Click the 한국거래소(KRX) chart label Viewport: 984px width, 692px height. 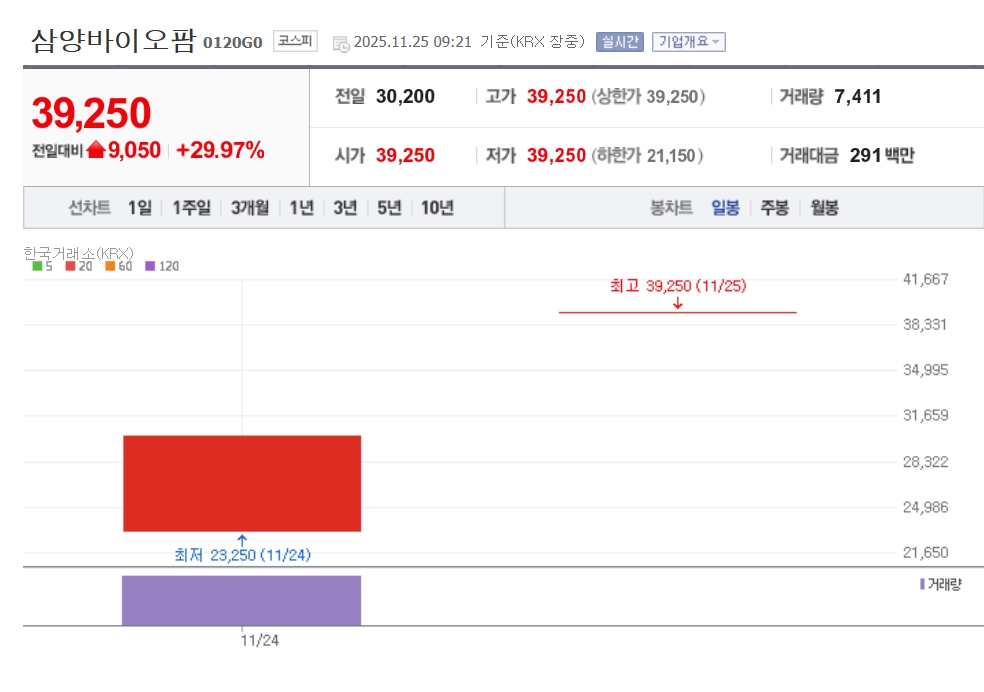pyautogui.click(x=78, y=253)
